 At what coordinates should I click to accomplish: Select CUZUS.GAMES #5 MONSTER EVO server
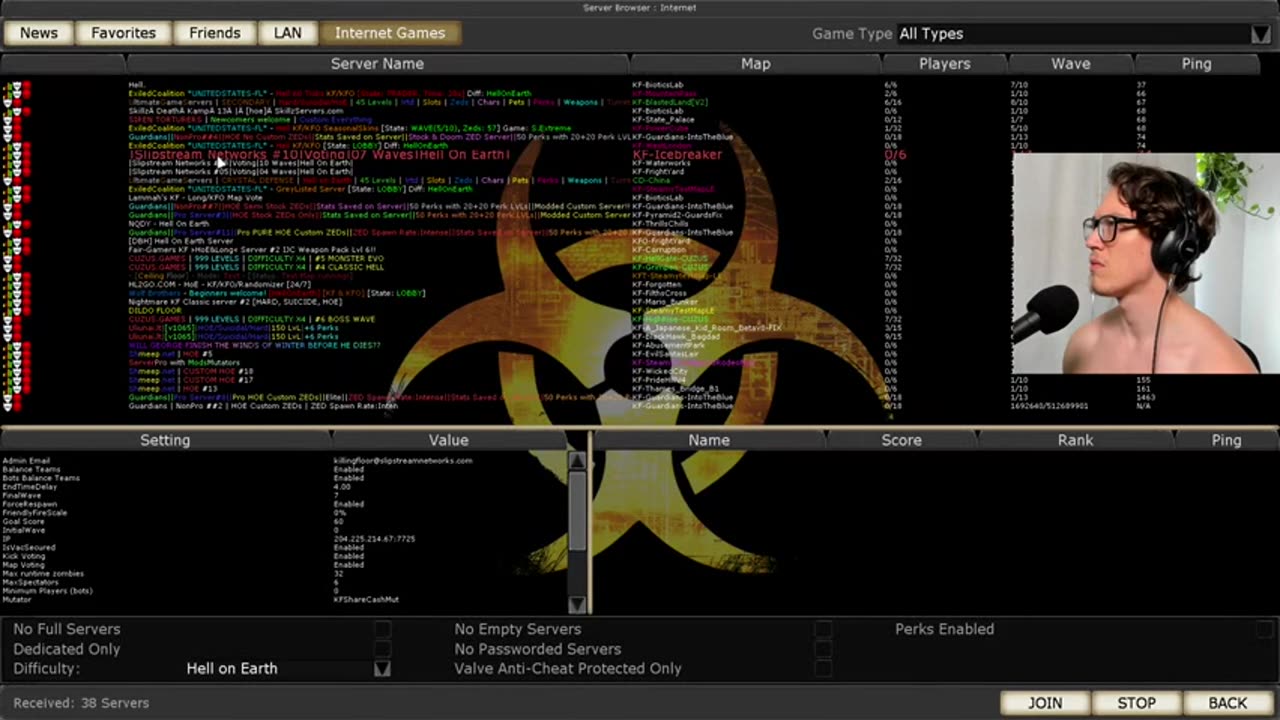[256, 258]
